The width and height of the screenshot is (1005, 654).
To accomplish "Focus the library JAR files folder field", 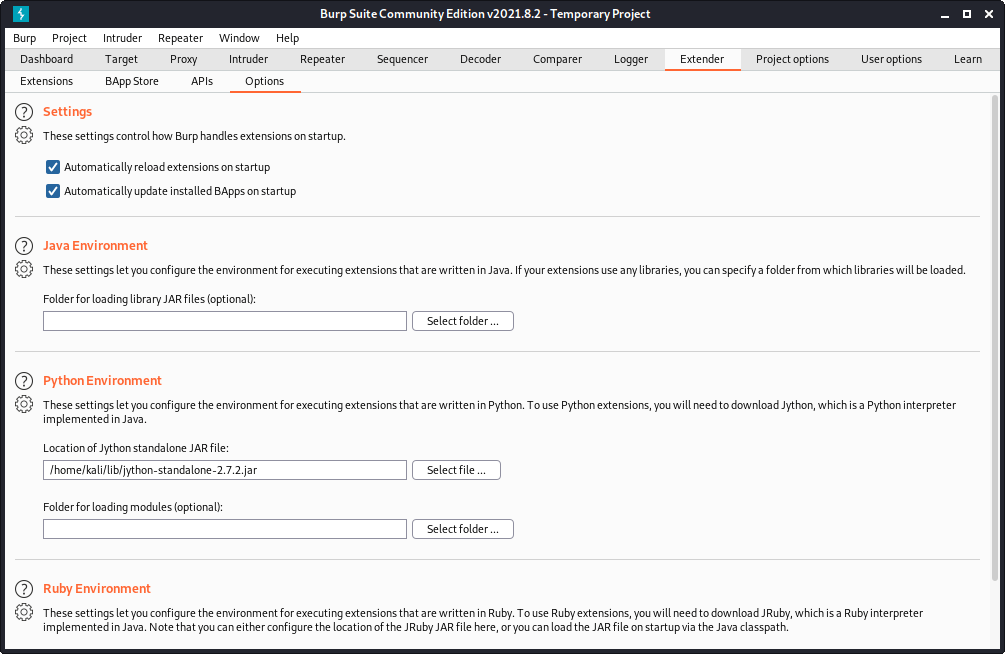I will [224, 321].
